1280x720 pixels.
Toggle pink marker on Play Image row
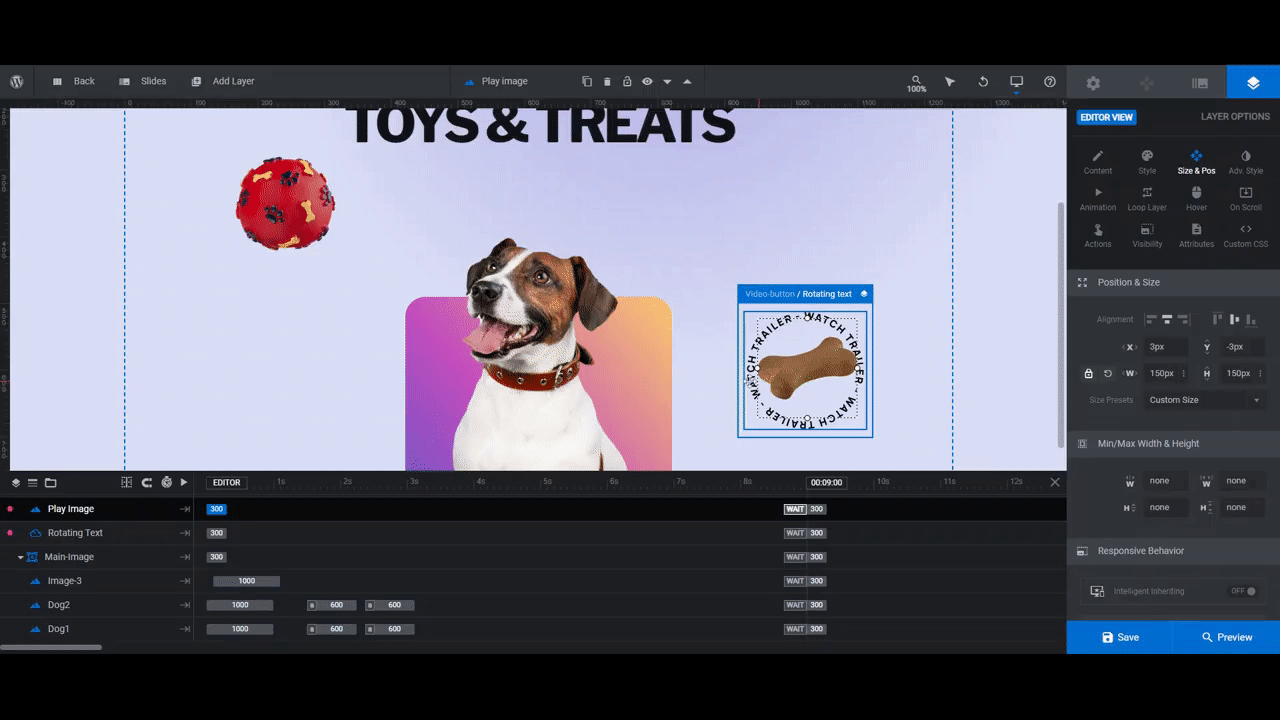10,509
